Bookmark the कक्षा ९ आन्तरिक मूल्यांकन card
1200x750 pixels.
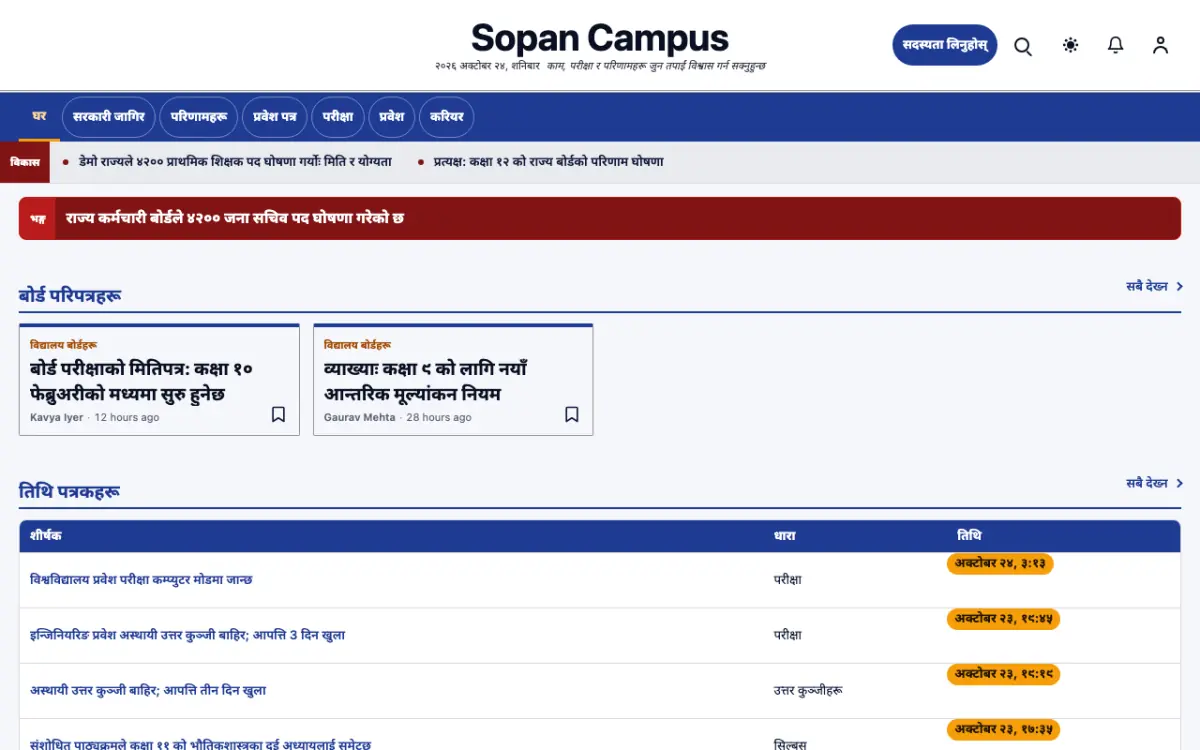pyautogui.click(x=572, y=414)
